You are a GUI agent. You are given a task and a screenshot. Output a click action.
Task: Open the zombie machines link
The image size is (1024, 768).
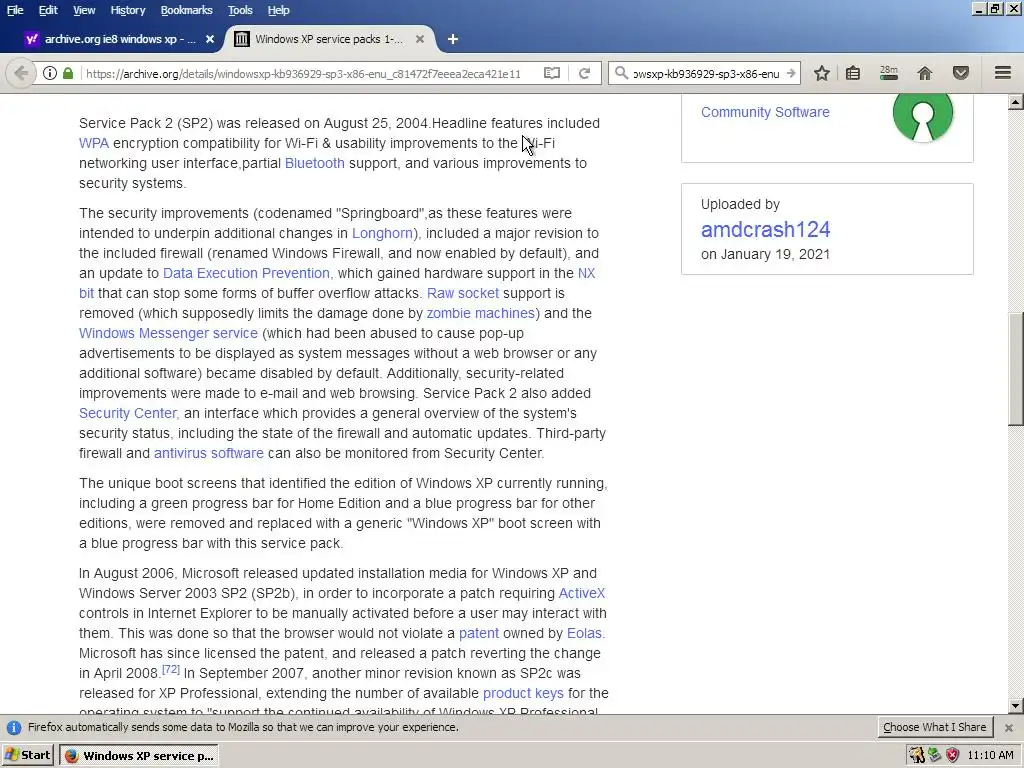click(481, 313)
